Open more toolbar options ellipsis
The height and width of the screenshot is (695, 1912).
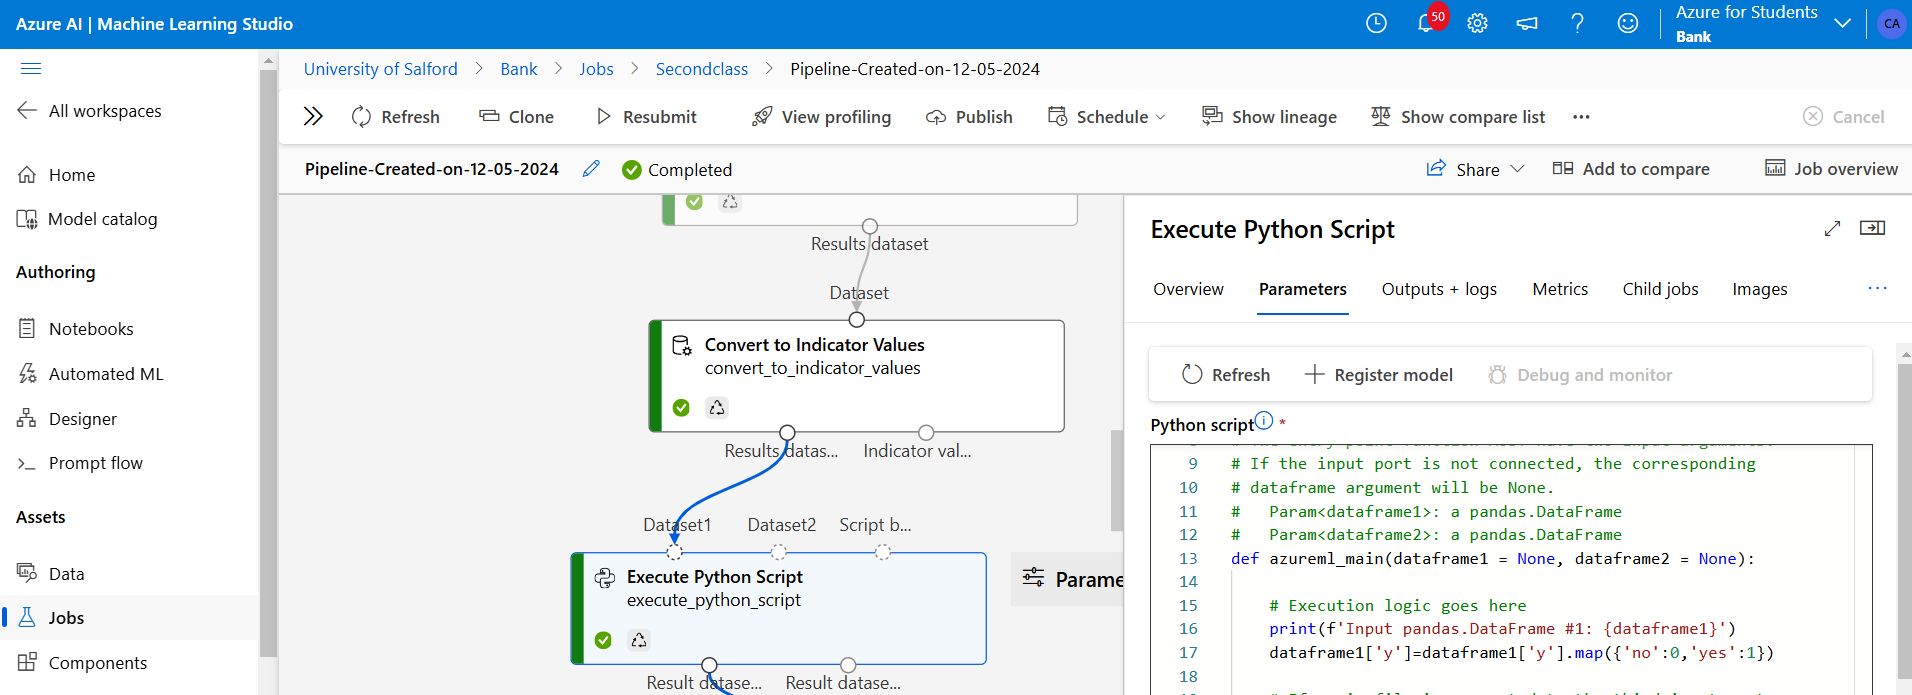click(x=1581, y=117)
